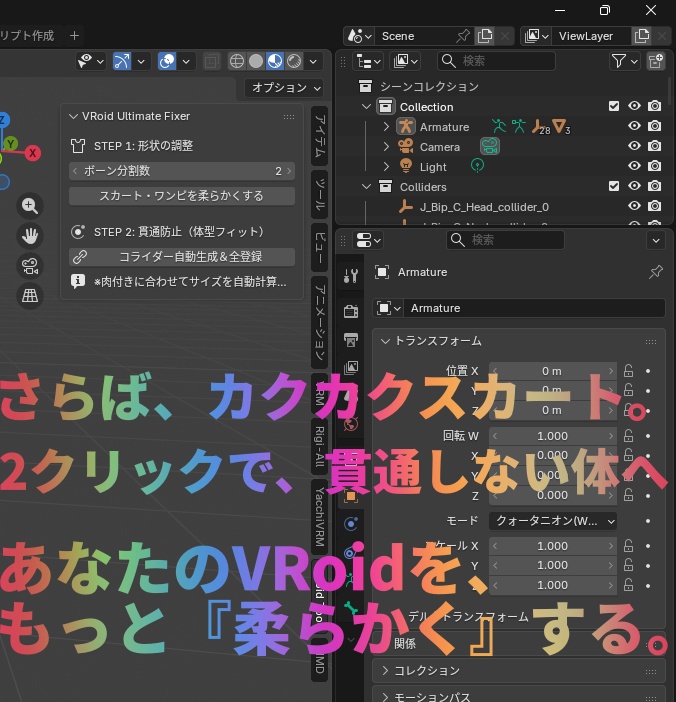Open the オプション dropdown
The width and height of the screenshot is (676, 702).
click(x=286, y=87)
